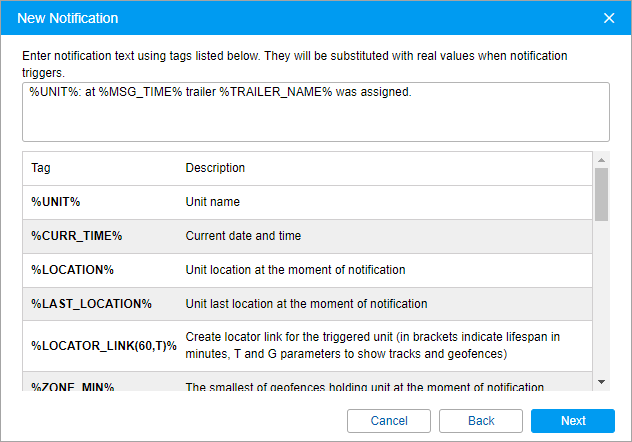Insert the %UNIT% tag
This screenshot has width=632, height=442.
(x=56, y=202)
